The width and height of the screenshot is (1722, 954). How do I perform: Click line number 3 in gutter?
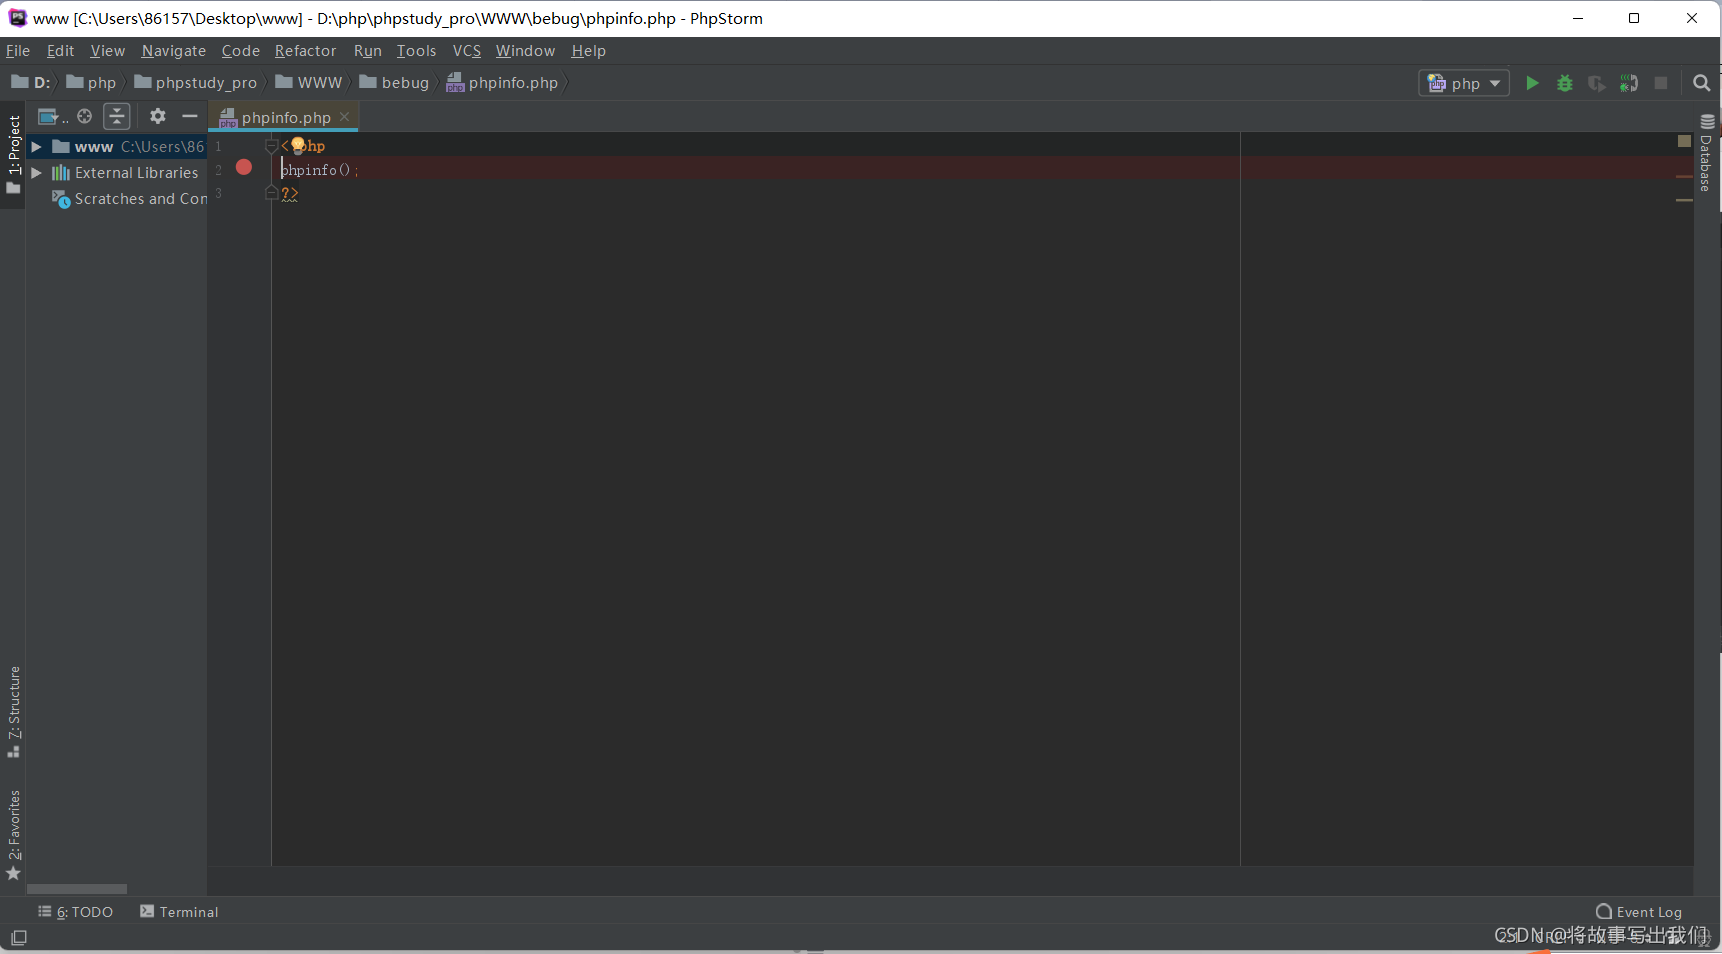coord(218,193)
